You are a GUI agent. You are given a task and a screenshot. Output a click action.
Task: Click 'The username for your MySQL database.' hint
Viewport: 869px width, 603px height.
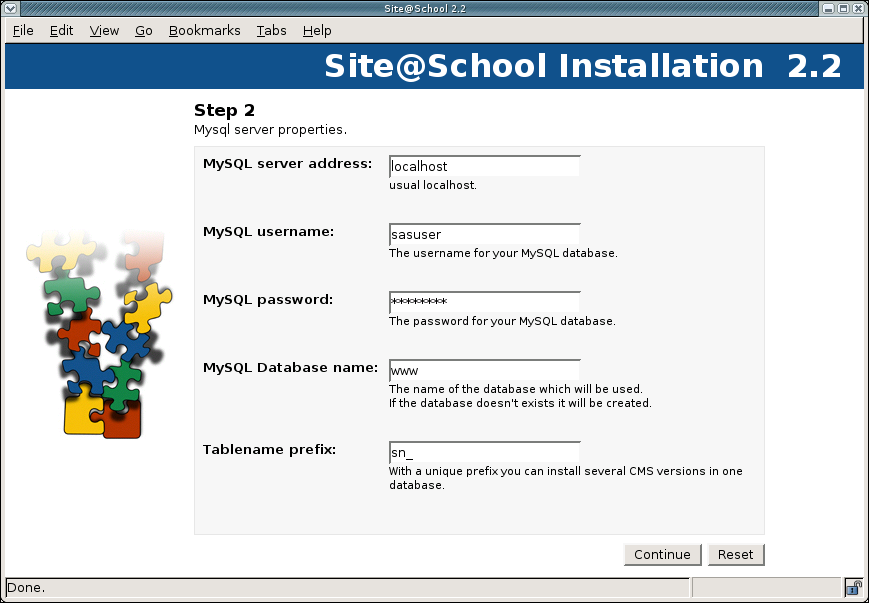point(503,253)
